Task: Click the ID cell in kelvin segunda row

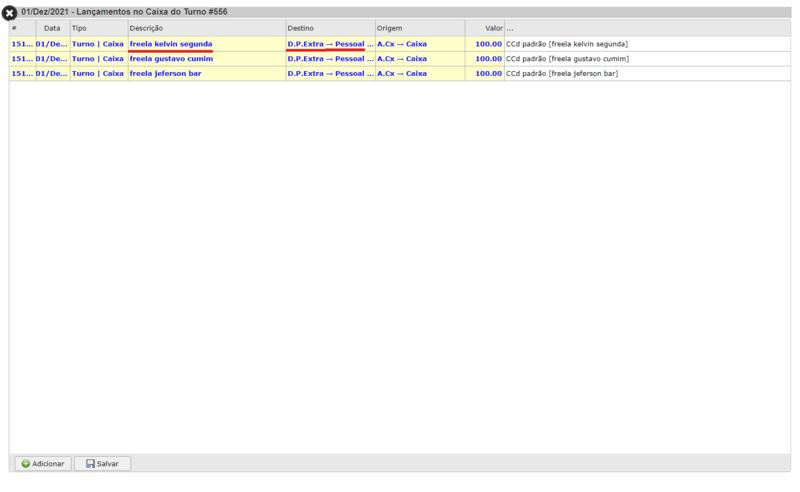Action: (22, 44)
